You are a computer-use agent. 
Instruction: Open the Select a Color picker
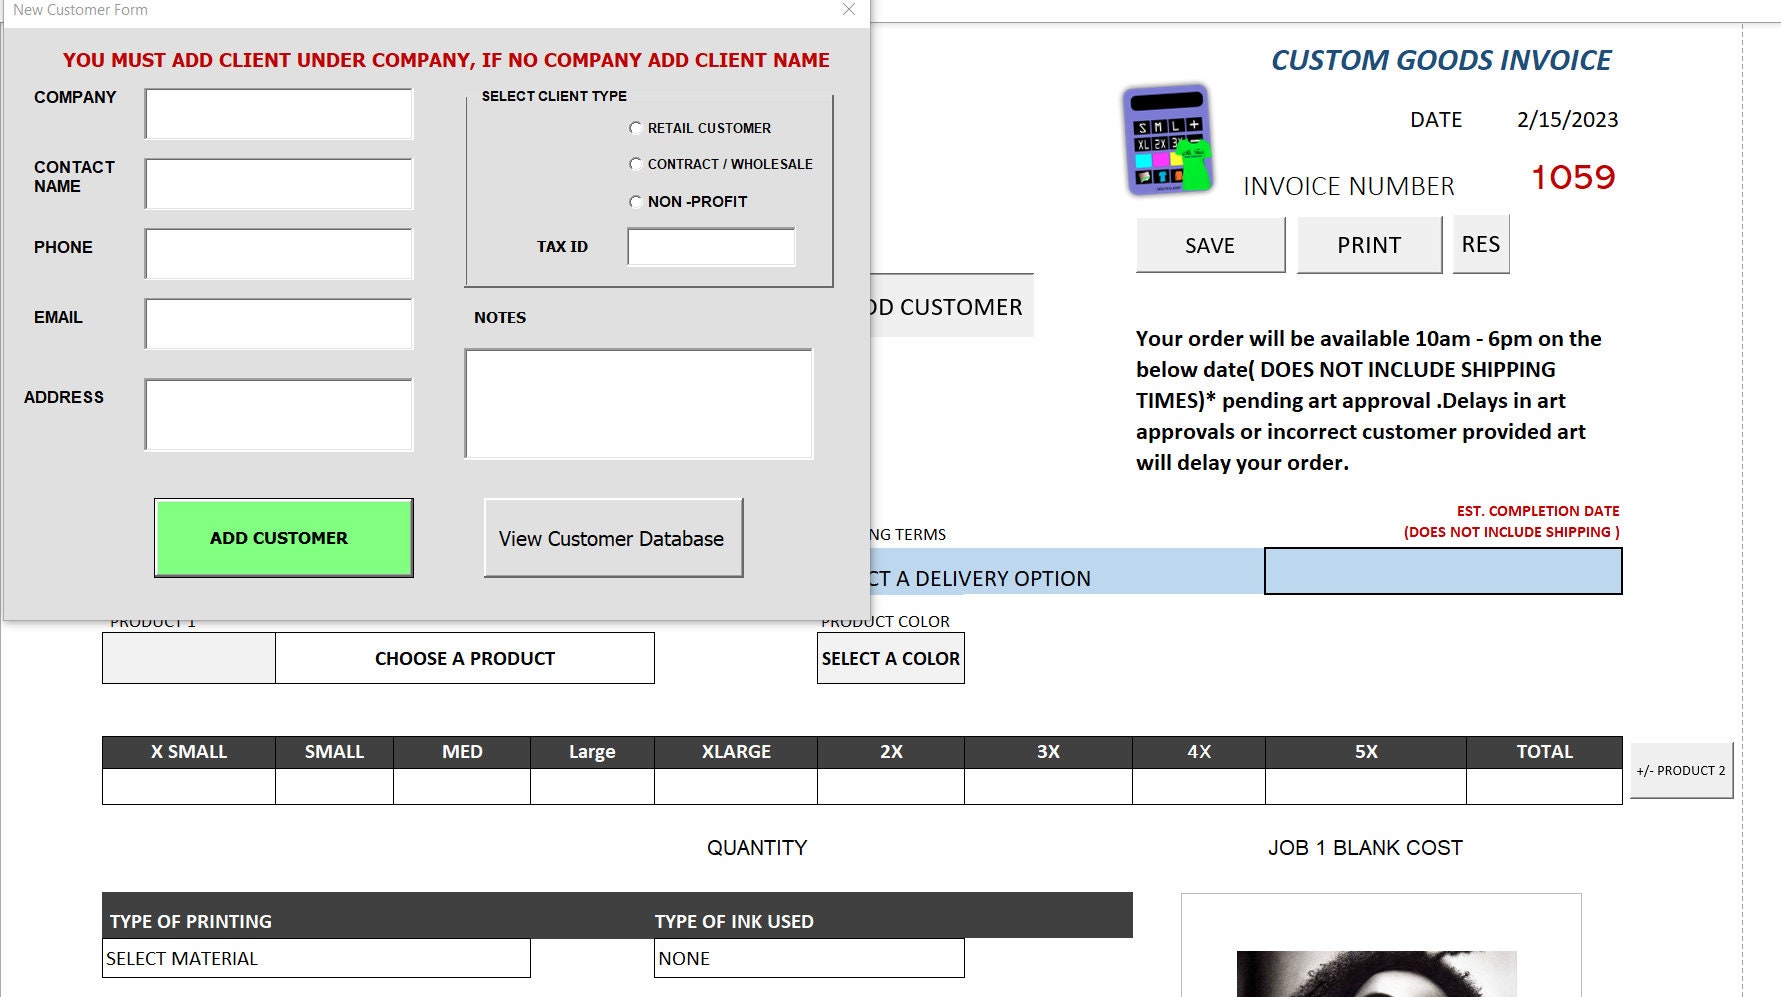point(890,658)
